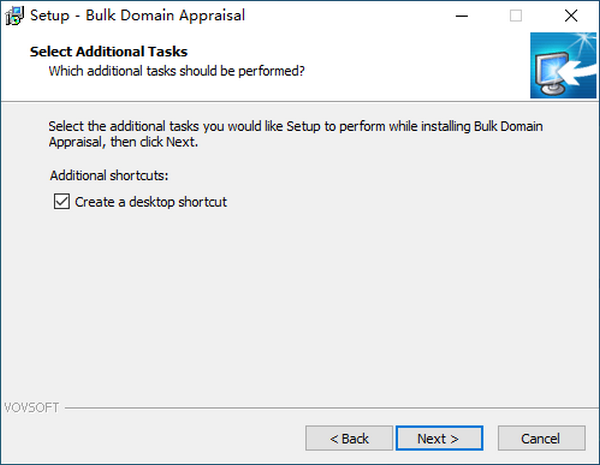
Task: Go to previous step with Back button
Action: click(349, 438)
